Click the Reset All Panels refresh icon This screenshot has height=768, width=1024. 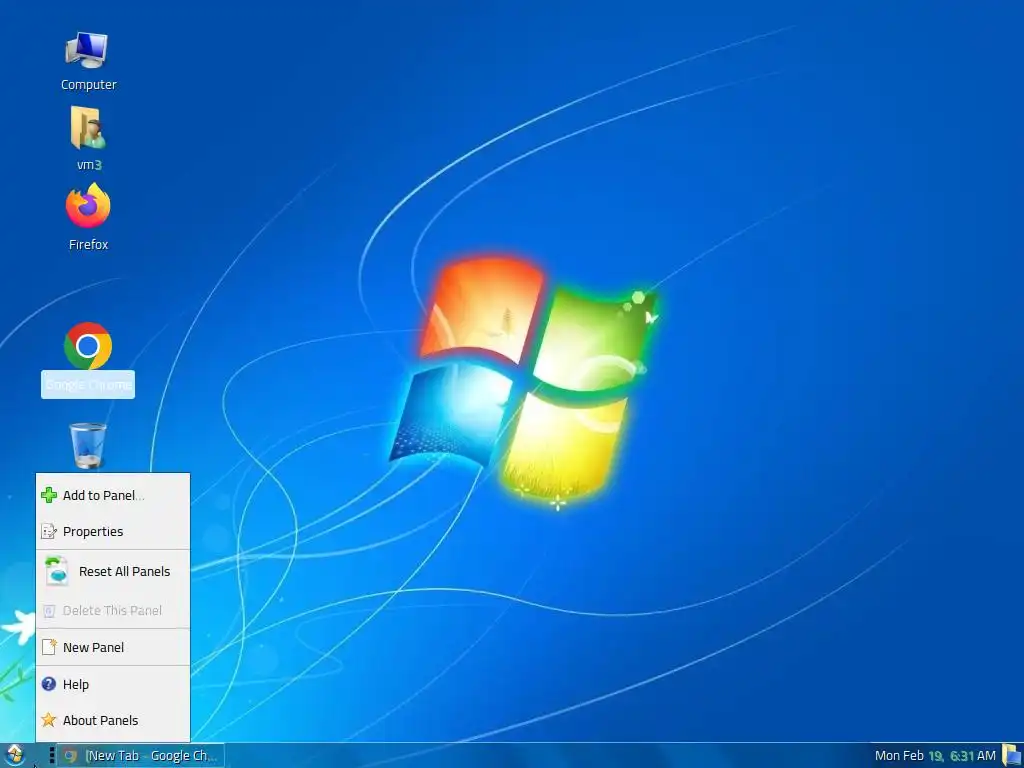(x=57, y=571)
